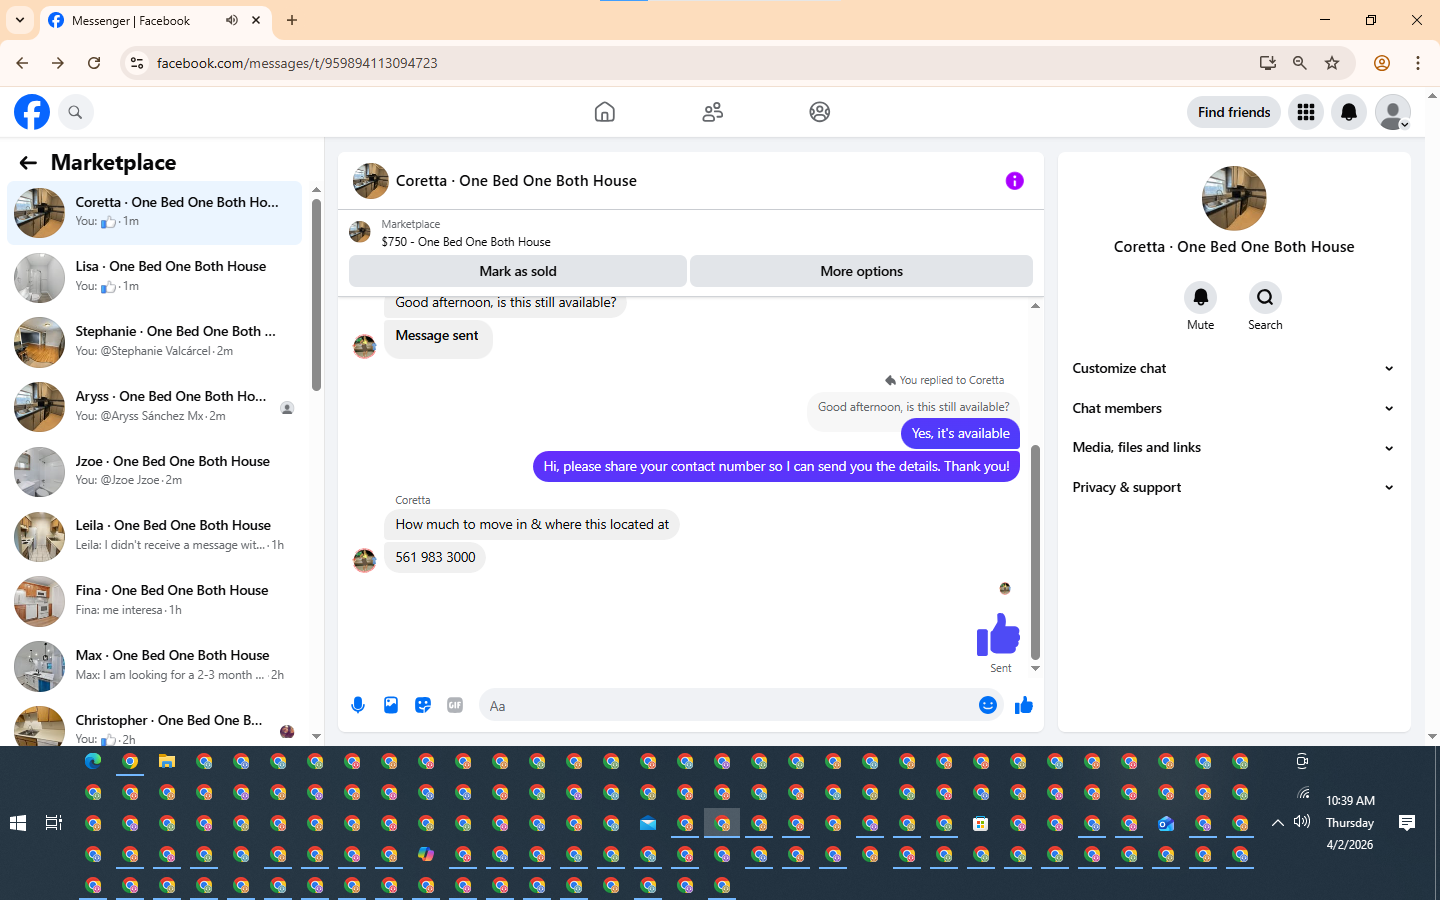This screenshot has height=900, width=1440.
Task: Go to the Facebook Home feed icon
Action: click(x=605, y=112)
